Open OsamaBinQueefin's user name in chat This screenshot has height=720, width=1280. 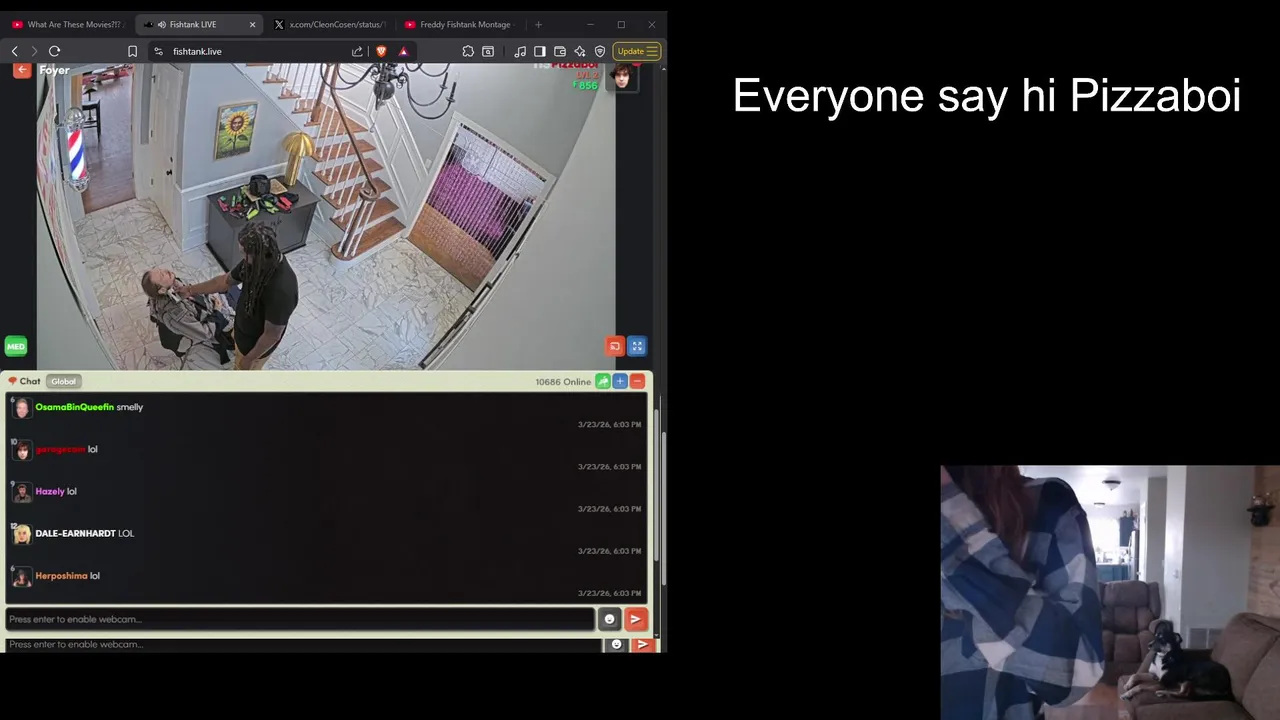74,407
